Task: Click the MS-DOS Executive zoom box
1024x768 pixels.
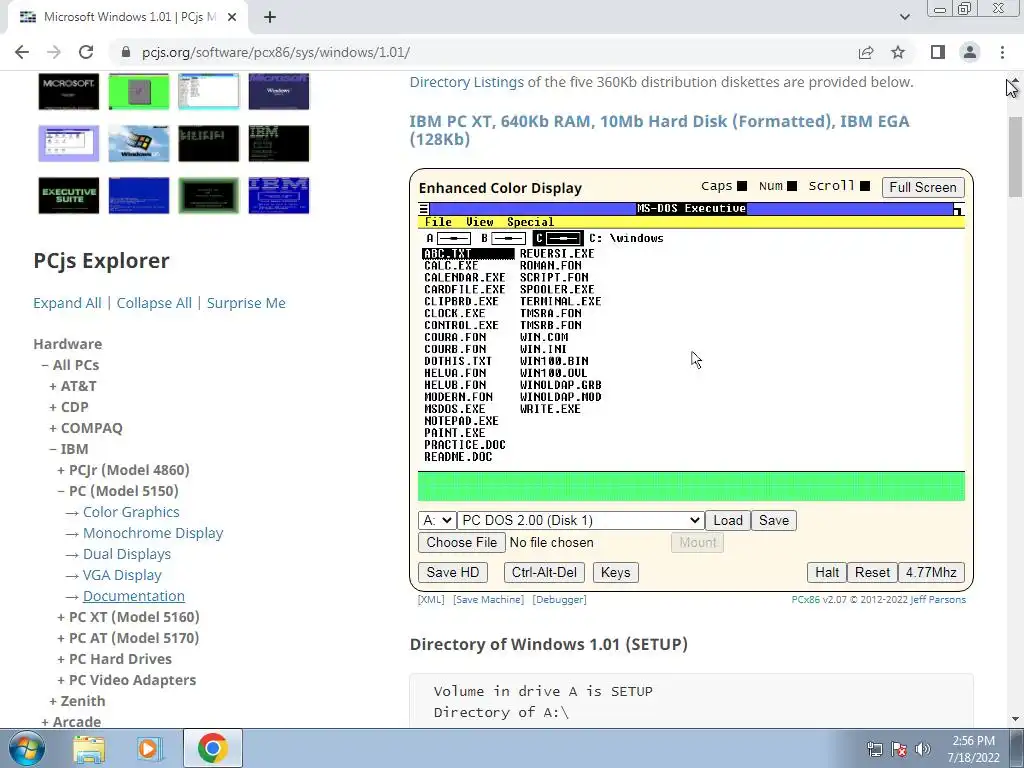Action: 958,209
